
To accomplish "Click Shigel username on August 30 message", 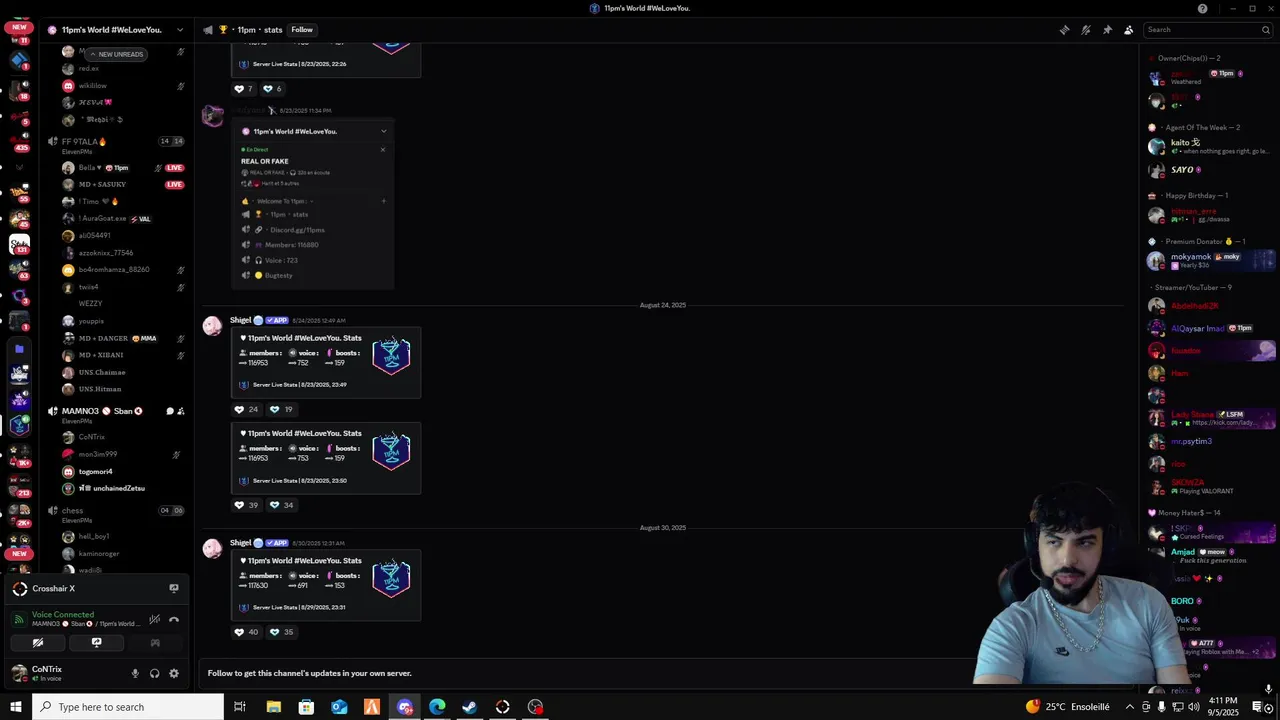I will tap(240, 543).
